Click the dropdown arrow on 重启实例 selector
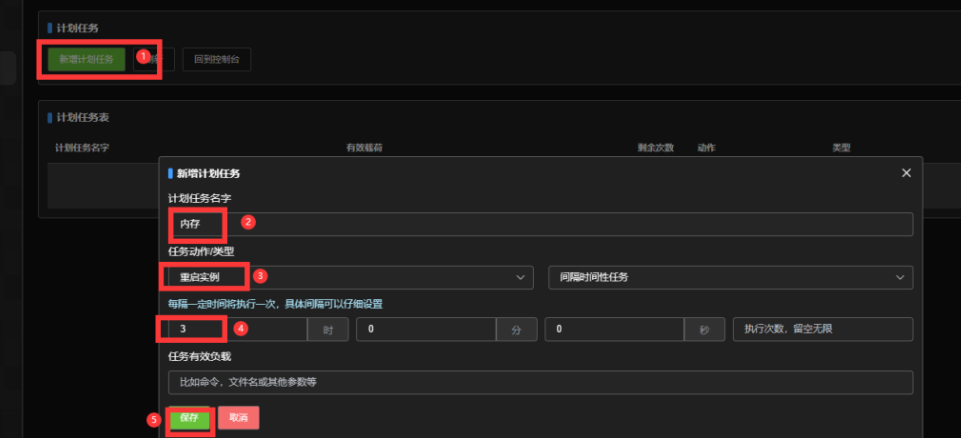 point(520,277)
